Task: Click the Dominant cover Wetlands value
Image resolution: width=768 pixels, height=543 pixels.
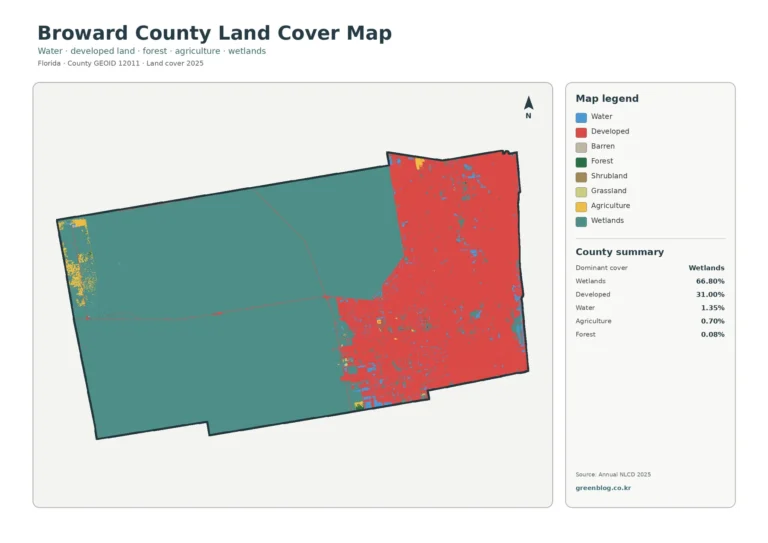Action: [x=706, y=268]
